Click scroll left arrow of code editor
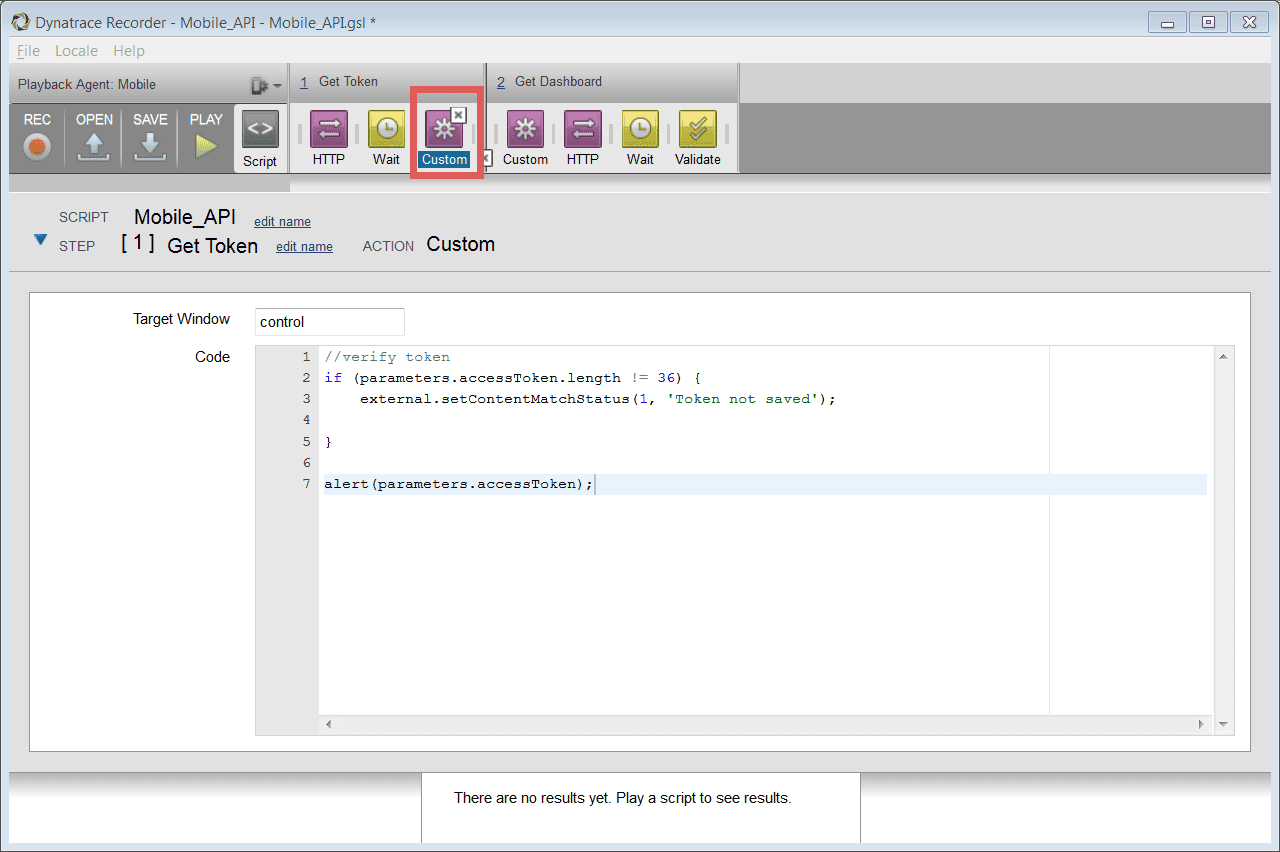Image resolution: width=1280 pixels, height=852 pixels. point(328,724)
